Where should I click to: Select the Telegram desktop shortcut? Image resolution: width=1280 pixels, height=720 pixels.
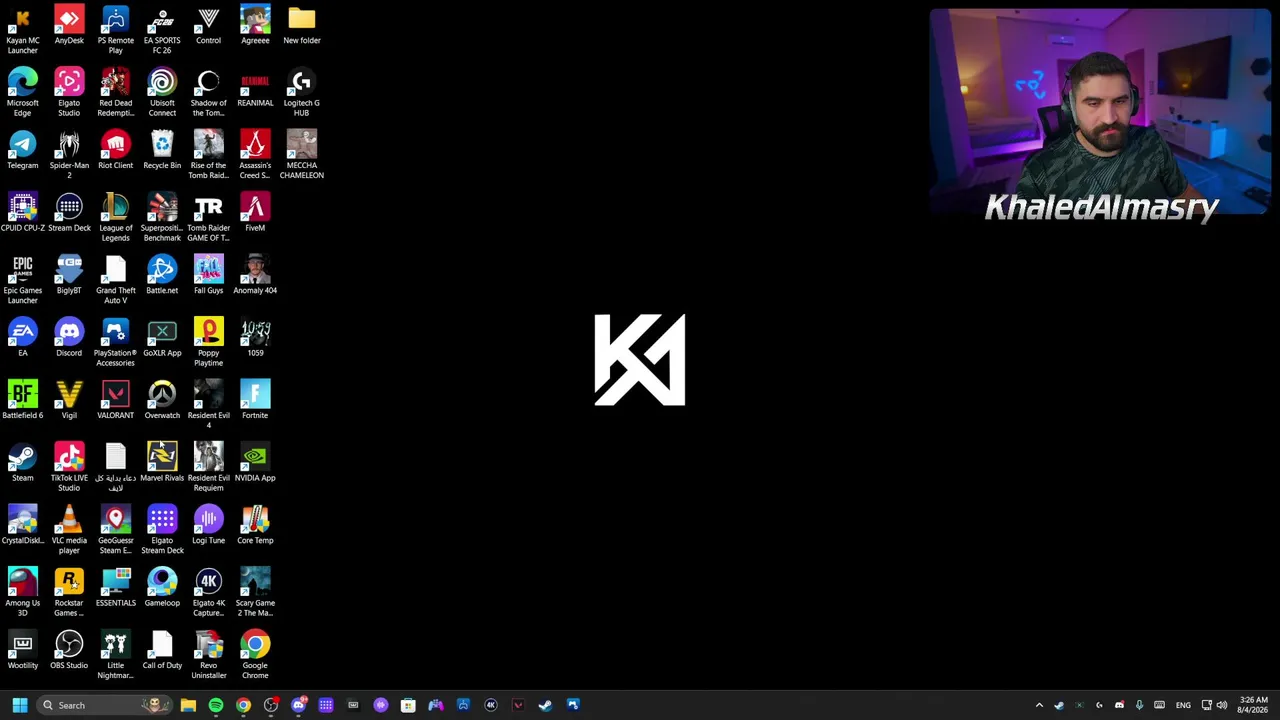(22, 151)
